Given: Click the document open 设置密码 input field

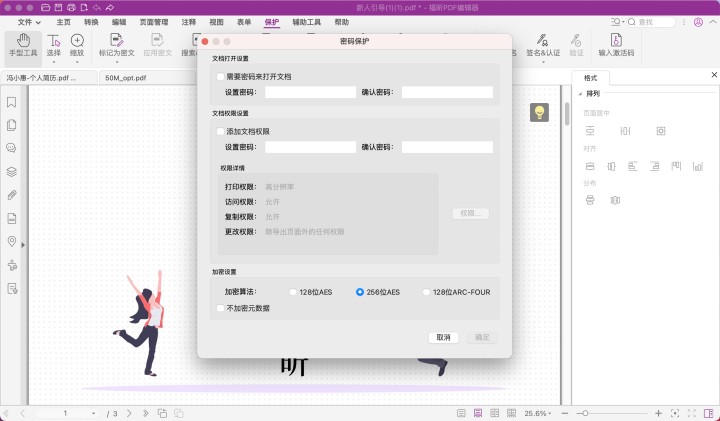Looking at the screenshot, I should click(x=310, y=92).
